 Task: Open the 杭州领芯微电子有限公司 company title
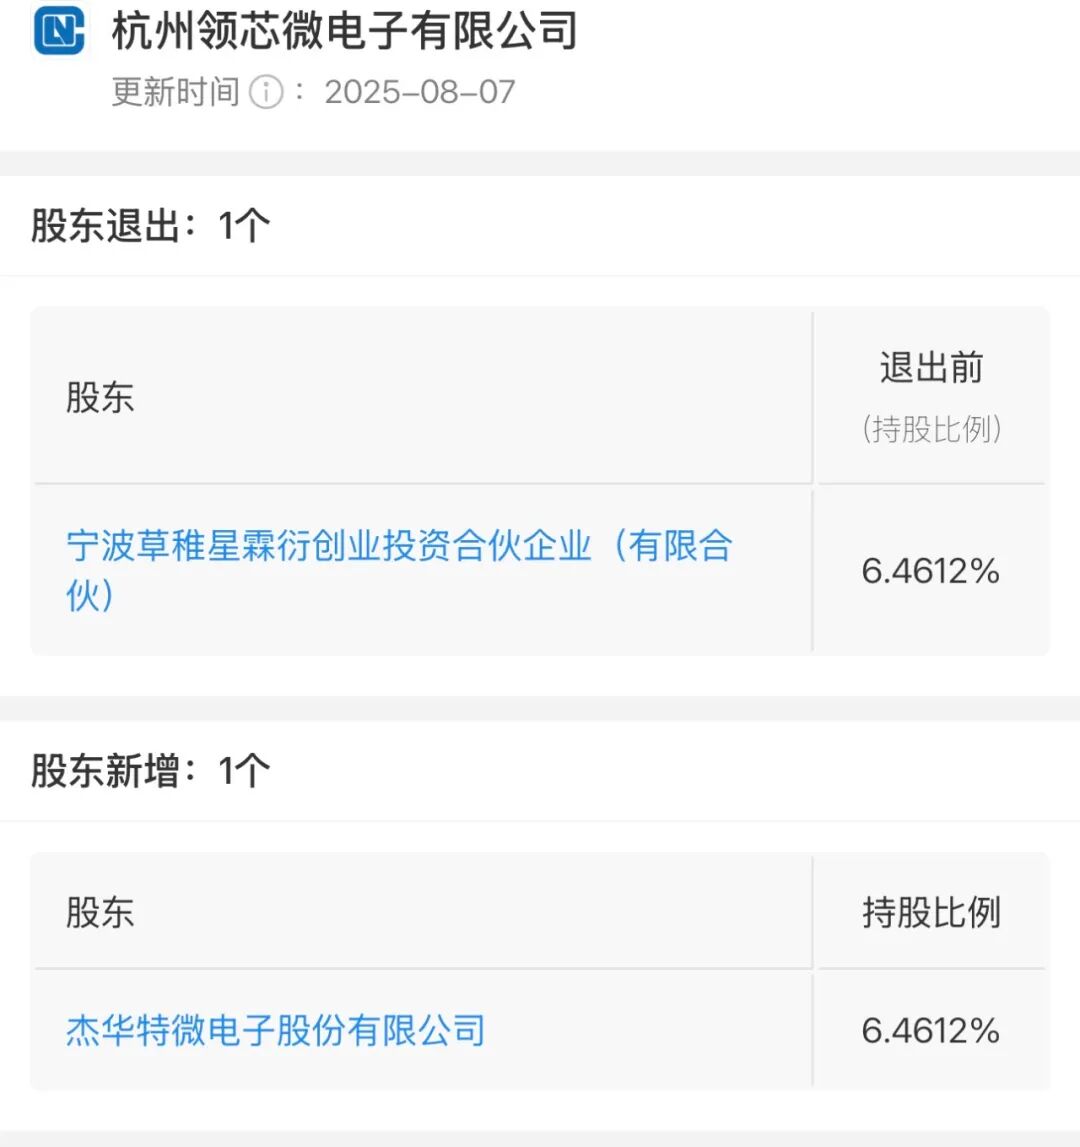click(345, 30)
